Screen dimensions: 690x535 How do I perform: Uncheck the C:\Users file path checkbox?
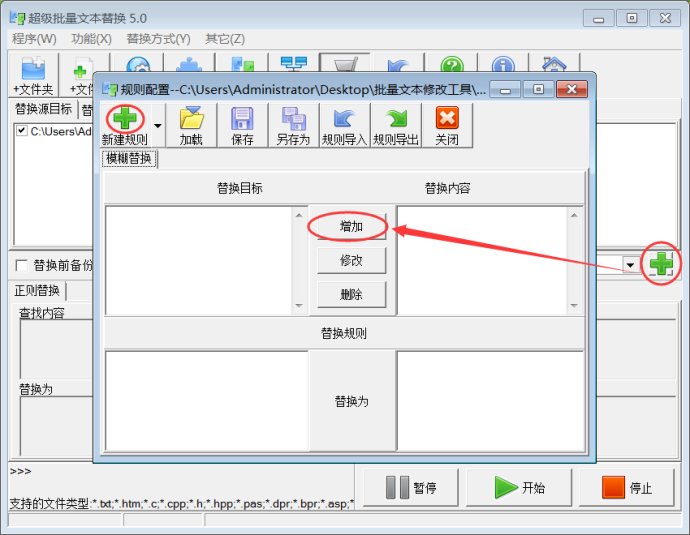coord(21,131)
